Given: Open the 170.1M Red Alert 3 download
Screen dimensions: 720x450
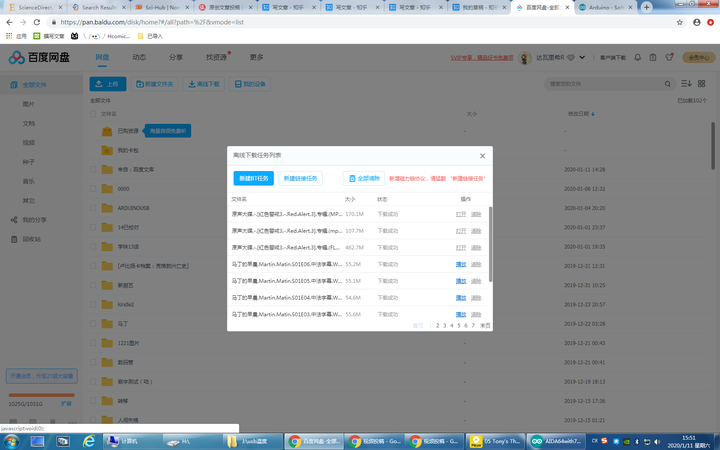Looking at the screenshot, I should pos(461,214).
